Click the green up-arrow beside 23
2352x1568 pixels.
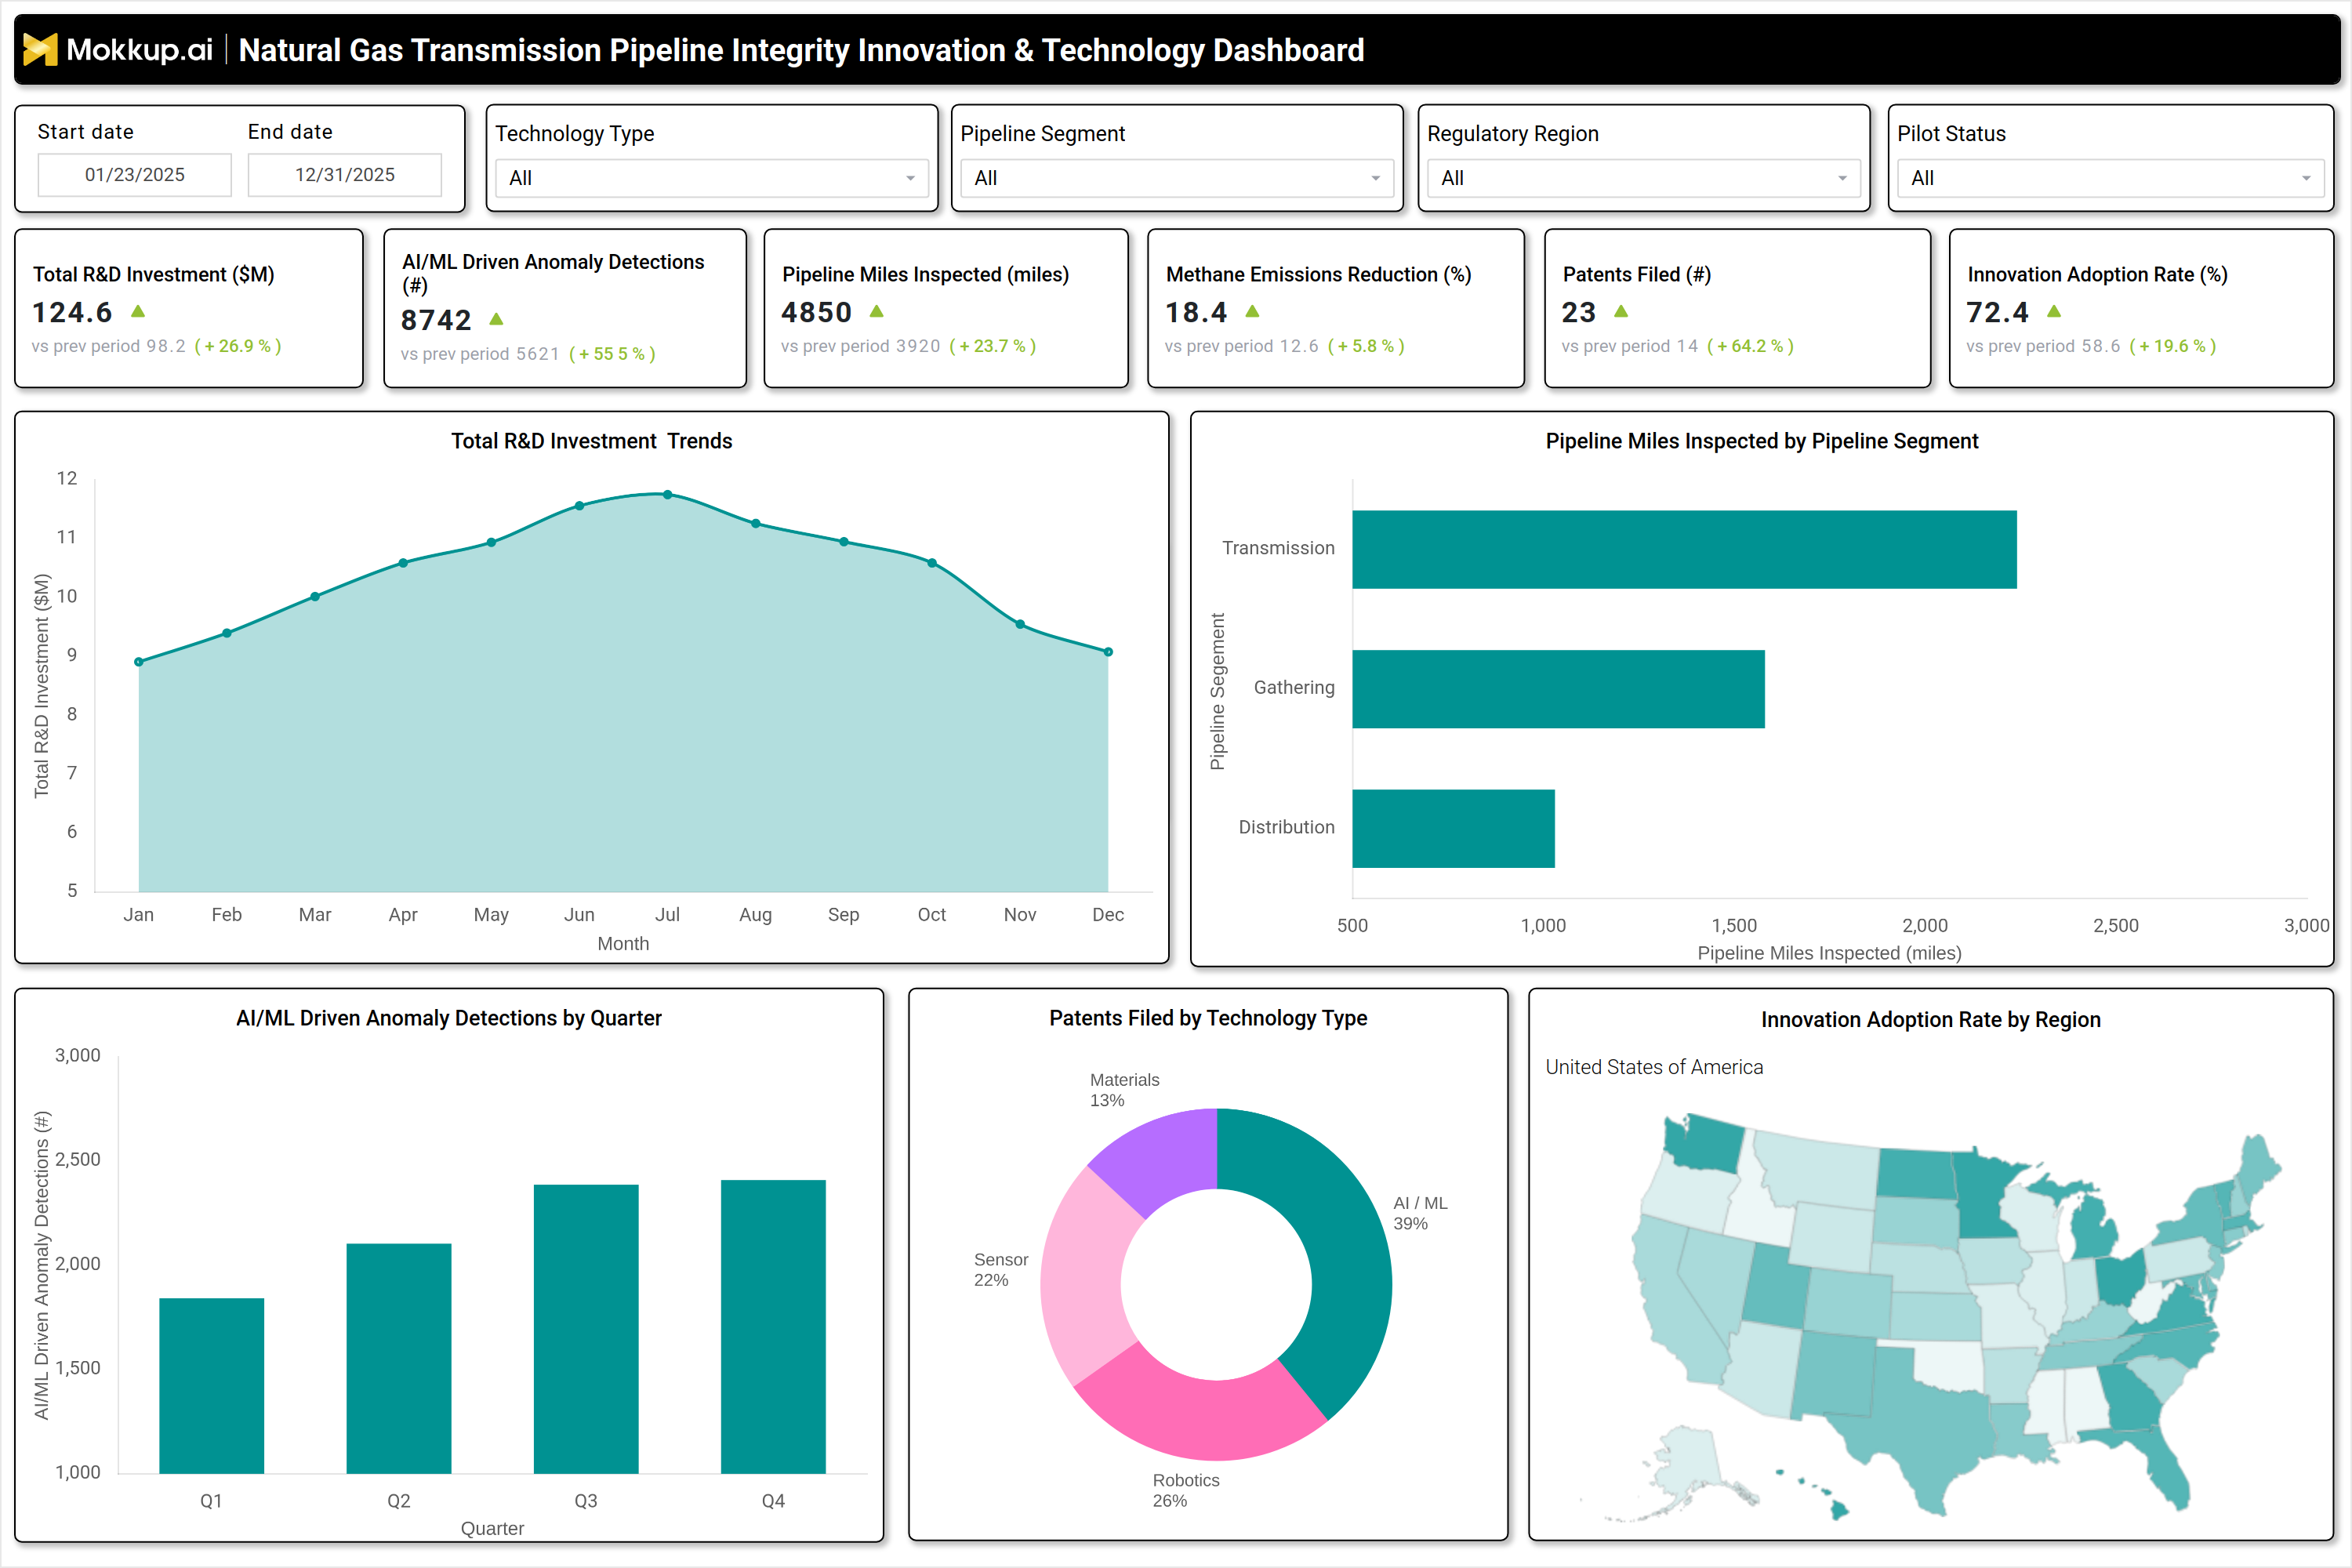click(1621, 312)
